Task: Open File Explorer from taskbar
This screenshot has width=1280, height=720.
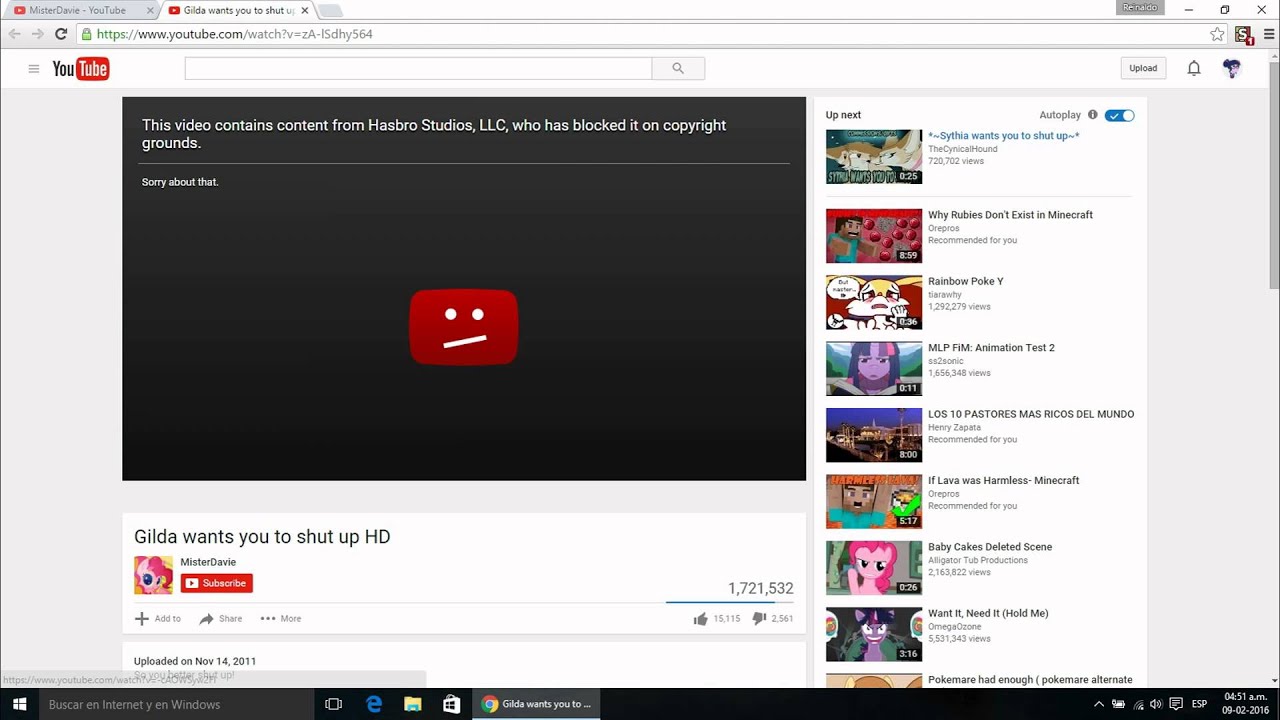Action: (413, 704)
